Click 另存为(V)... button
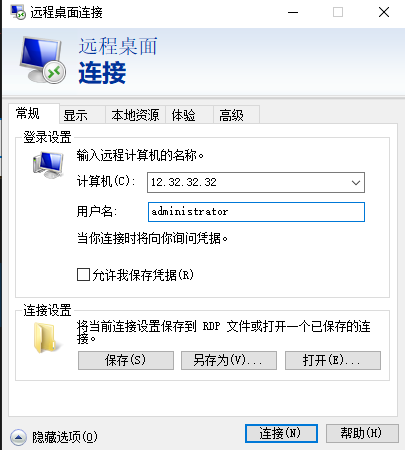The height and width of the screenshot is (450, 405). click(229, 360)
